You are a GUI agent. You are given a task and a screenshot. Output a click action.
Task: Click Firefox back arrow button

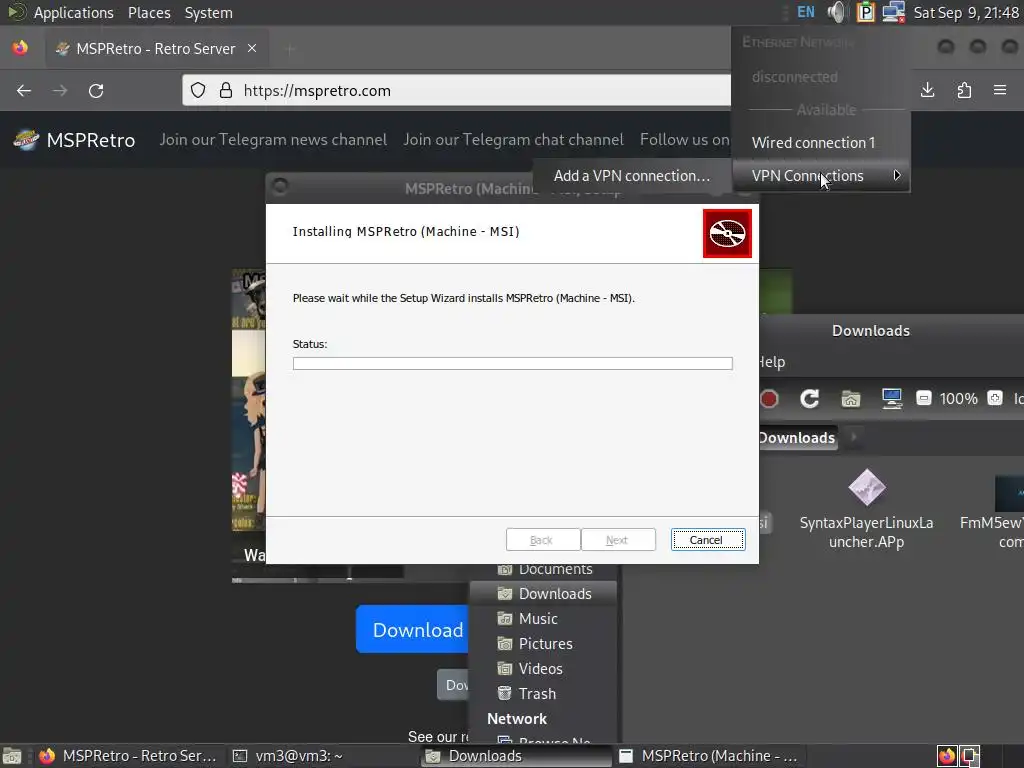24,91
